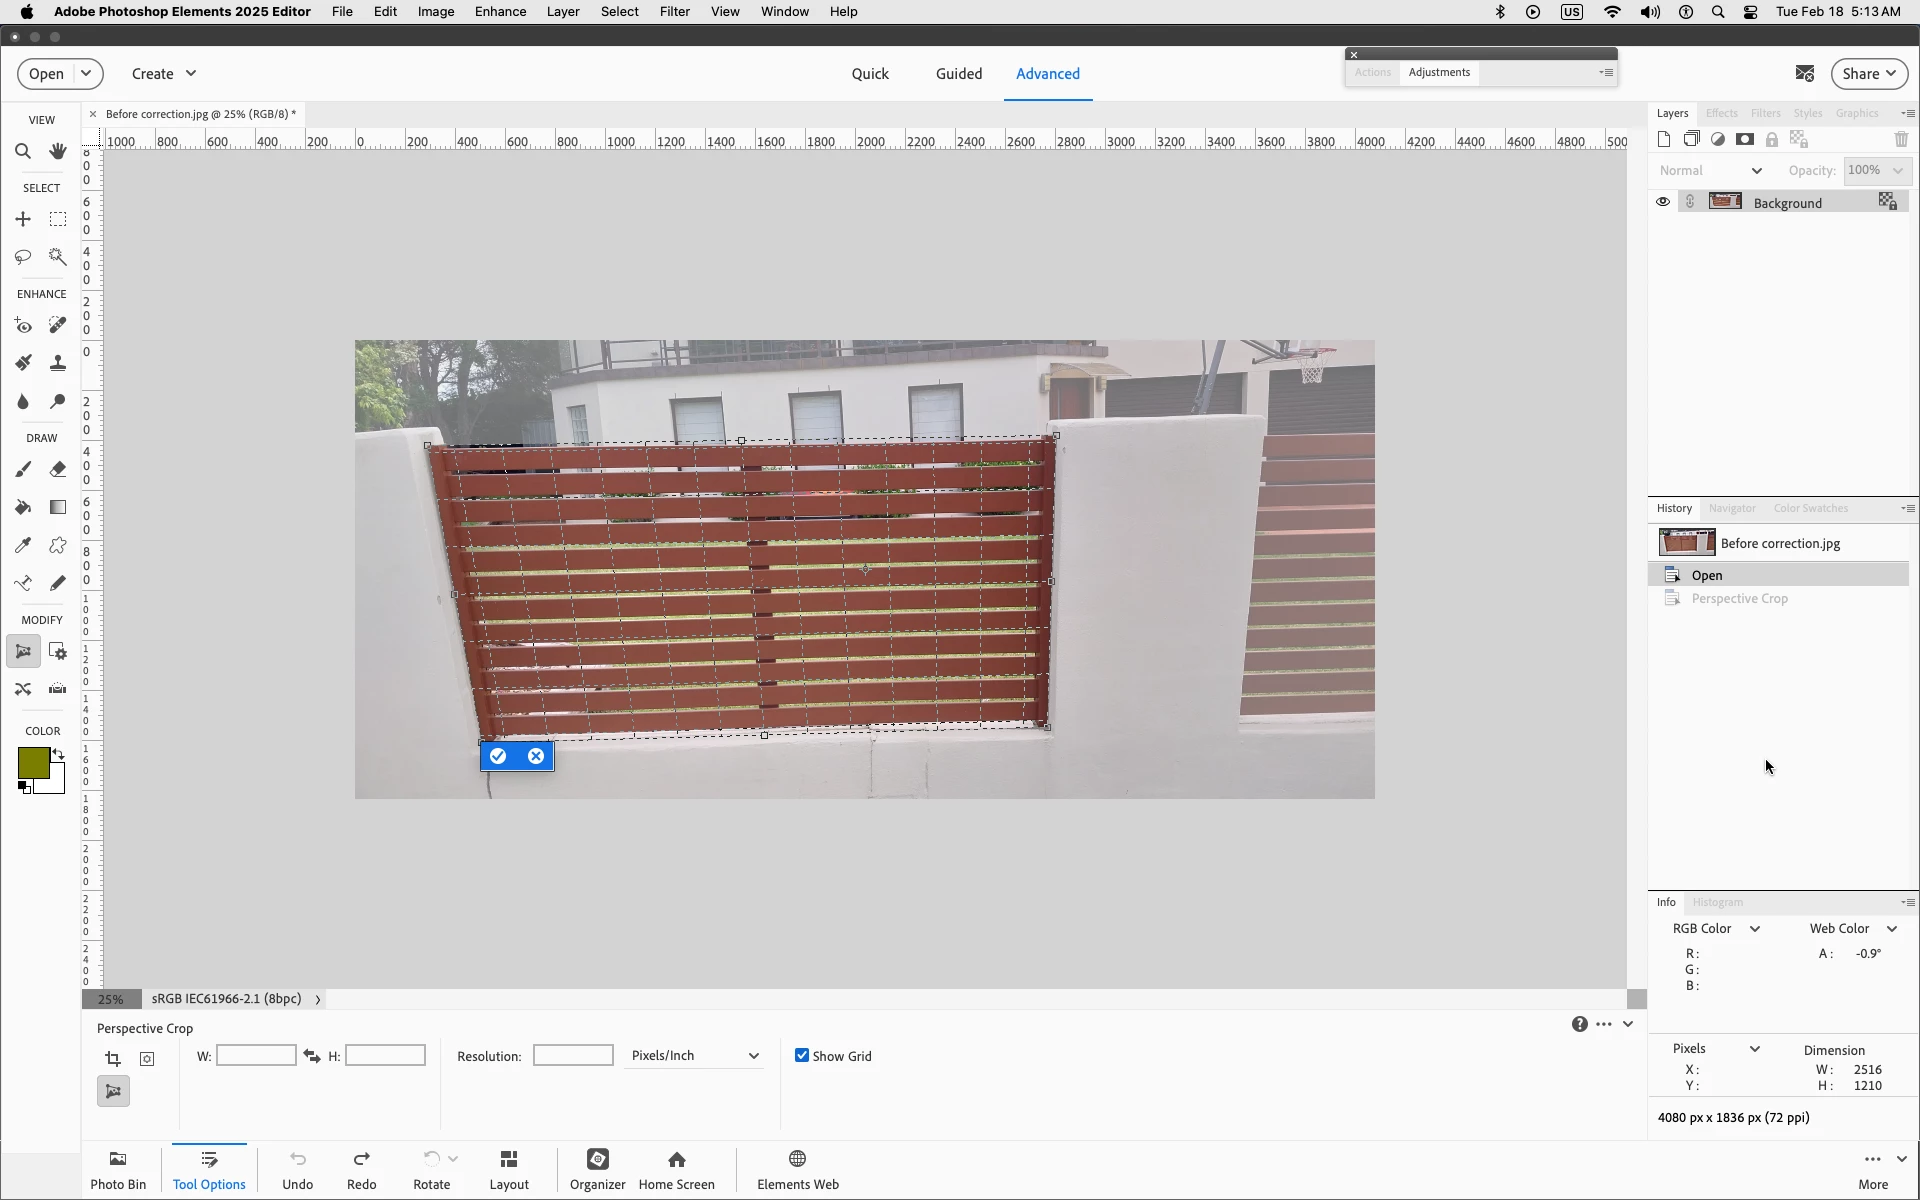Viewport: 1920px width, 1200px height.
Task: Click the Share button
Action: (x=1868, y=74)
